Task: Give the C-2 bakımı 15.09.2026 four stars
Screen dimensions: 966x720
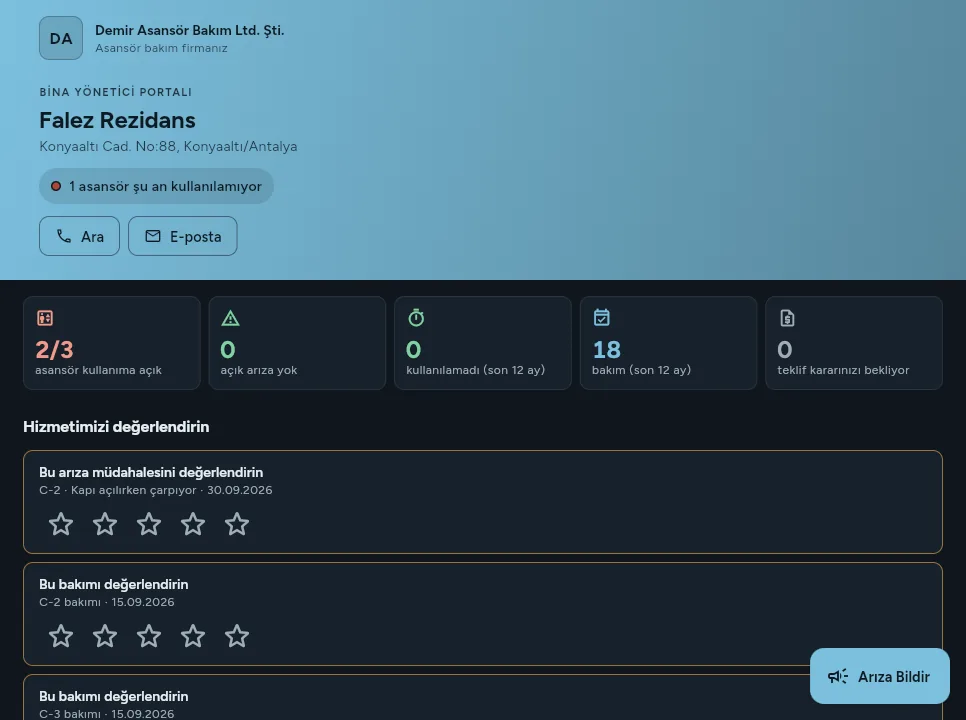Action: 193,636
